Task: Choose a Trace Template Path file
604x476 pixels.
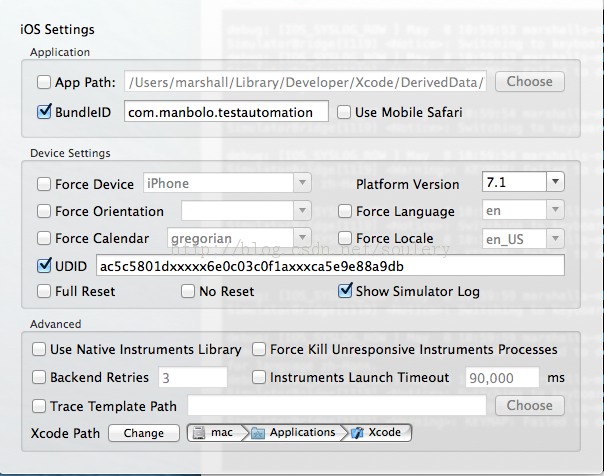Action: 530,405
